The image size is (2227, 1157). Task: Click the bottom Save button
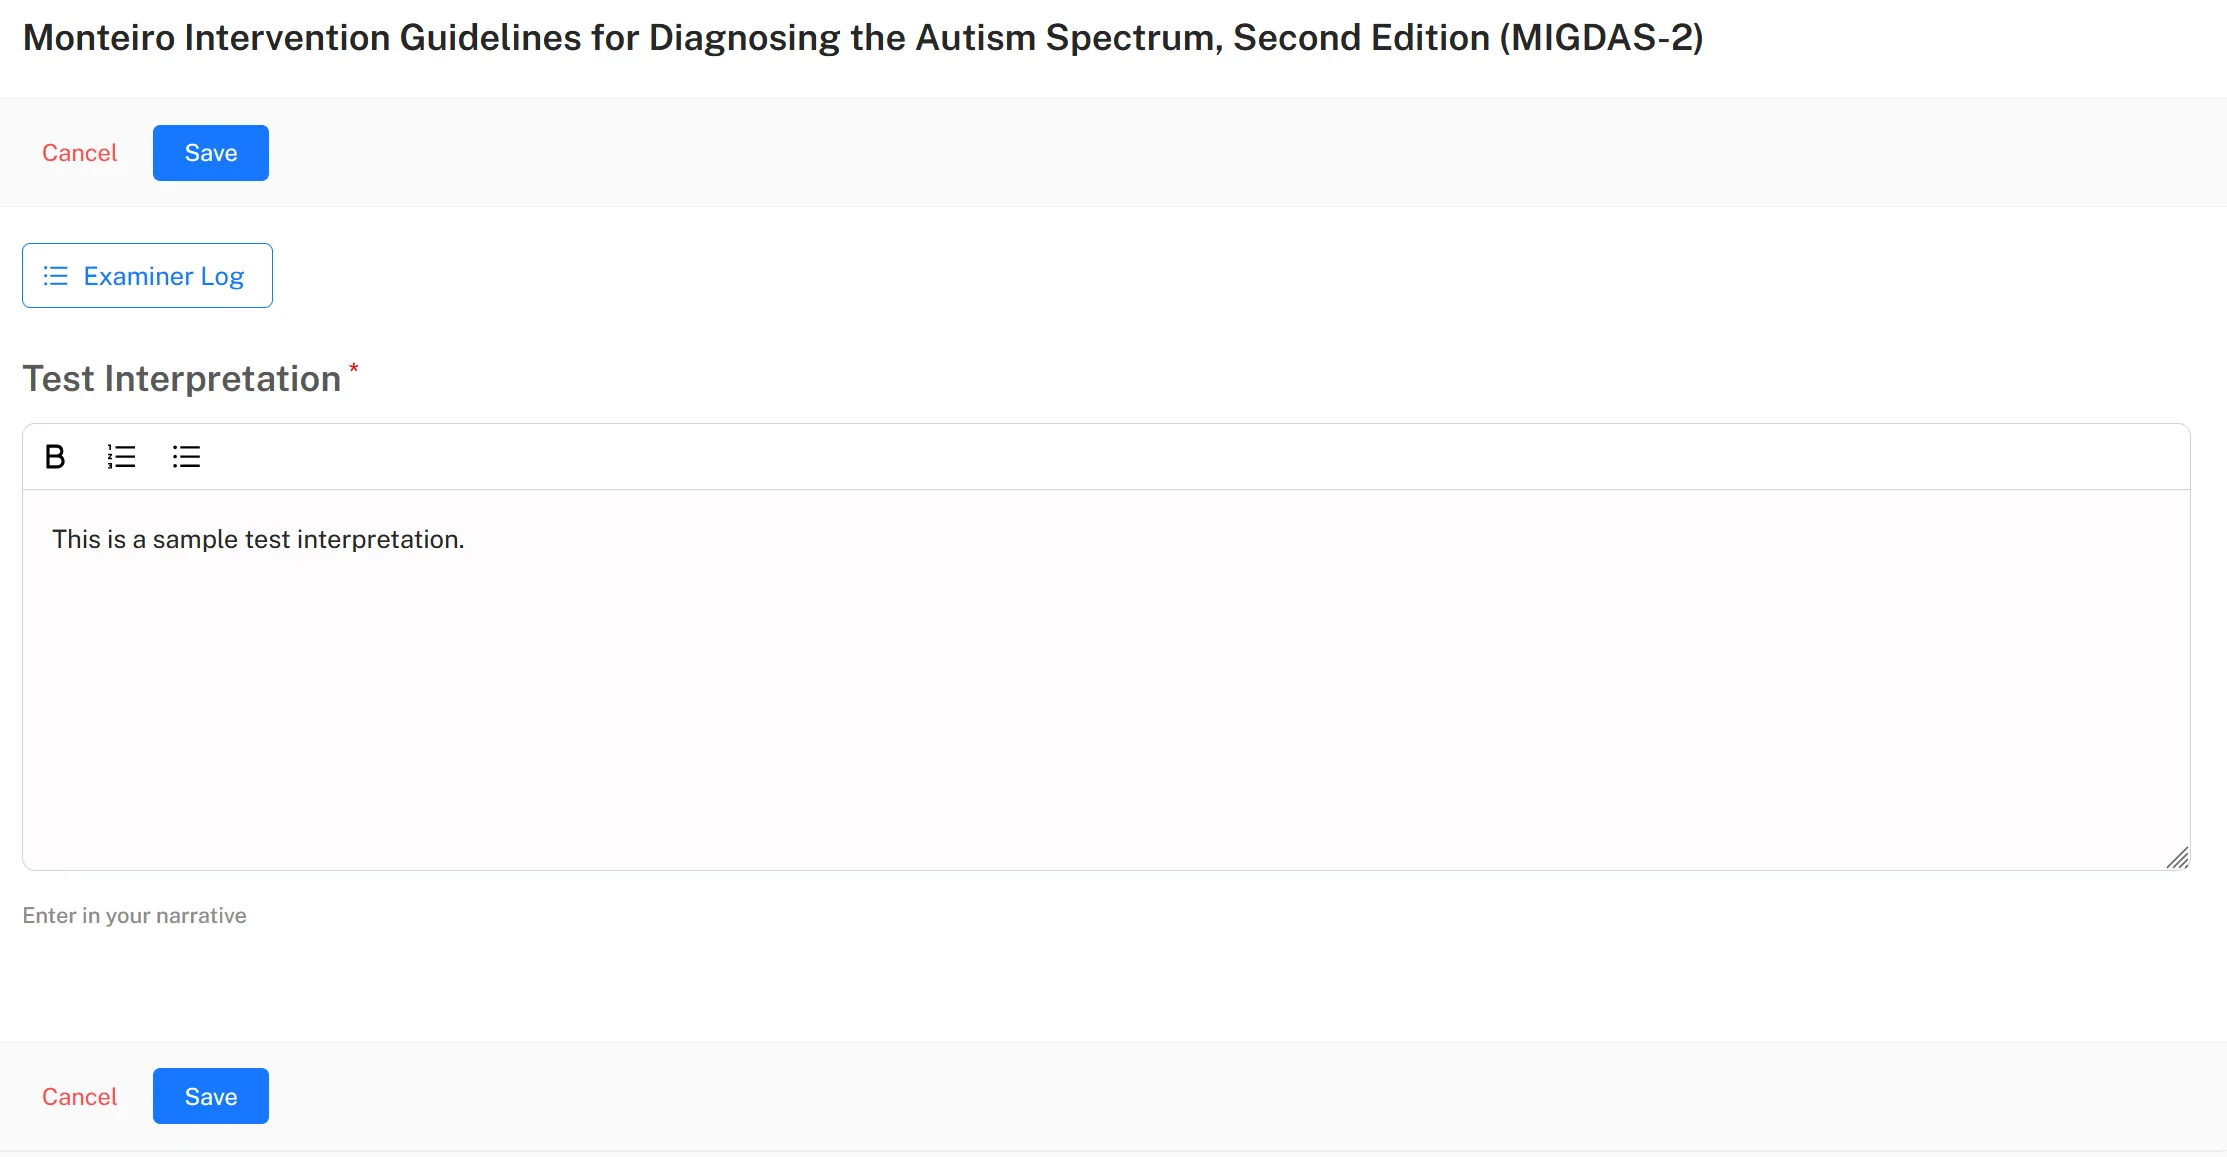pyautogui.click(x=211, y=1096)
